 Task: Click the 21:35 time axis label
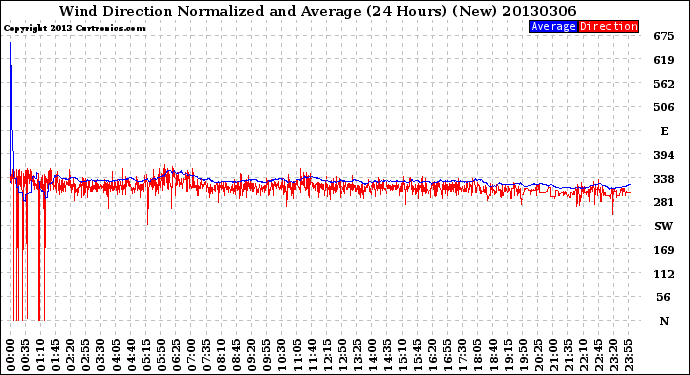[568, 355]
